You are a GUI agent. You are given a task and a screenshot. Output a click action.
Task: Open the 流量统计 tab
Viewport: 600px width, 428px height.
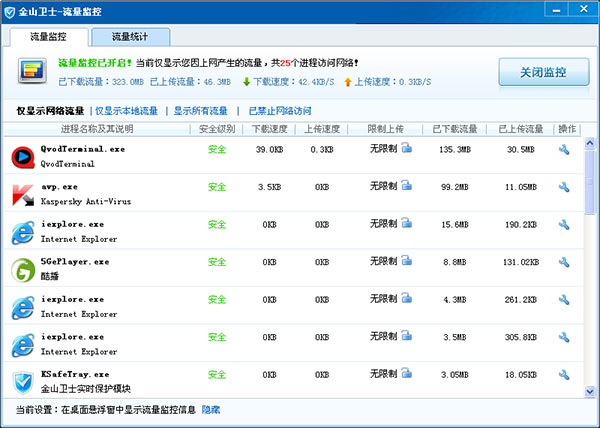(x=130, y=37)
